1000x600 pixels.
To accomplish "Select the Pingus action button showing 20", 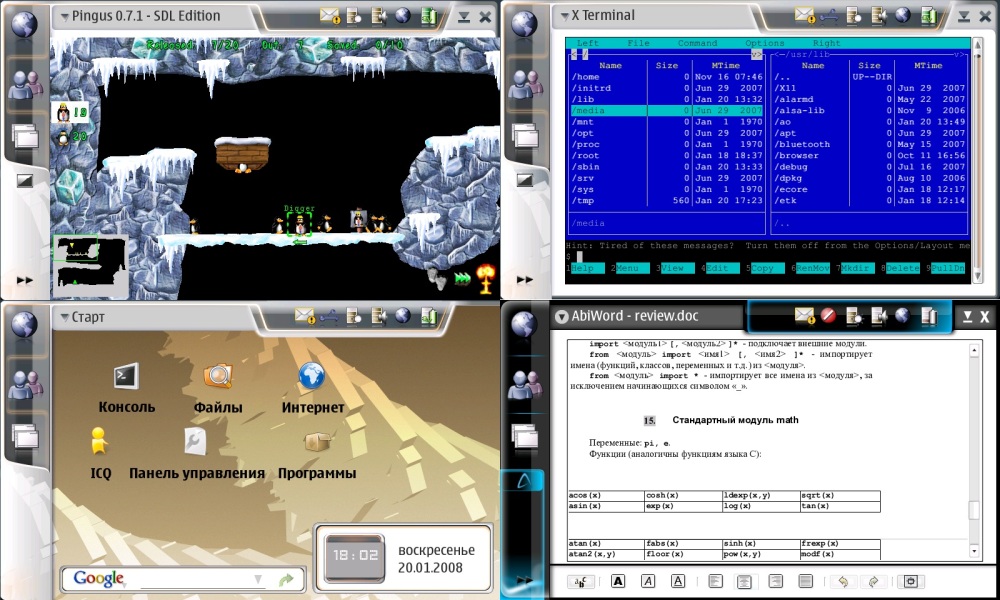I will (71, 136).
